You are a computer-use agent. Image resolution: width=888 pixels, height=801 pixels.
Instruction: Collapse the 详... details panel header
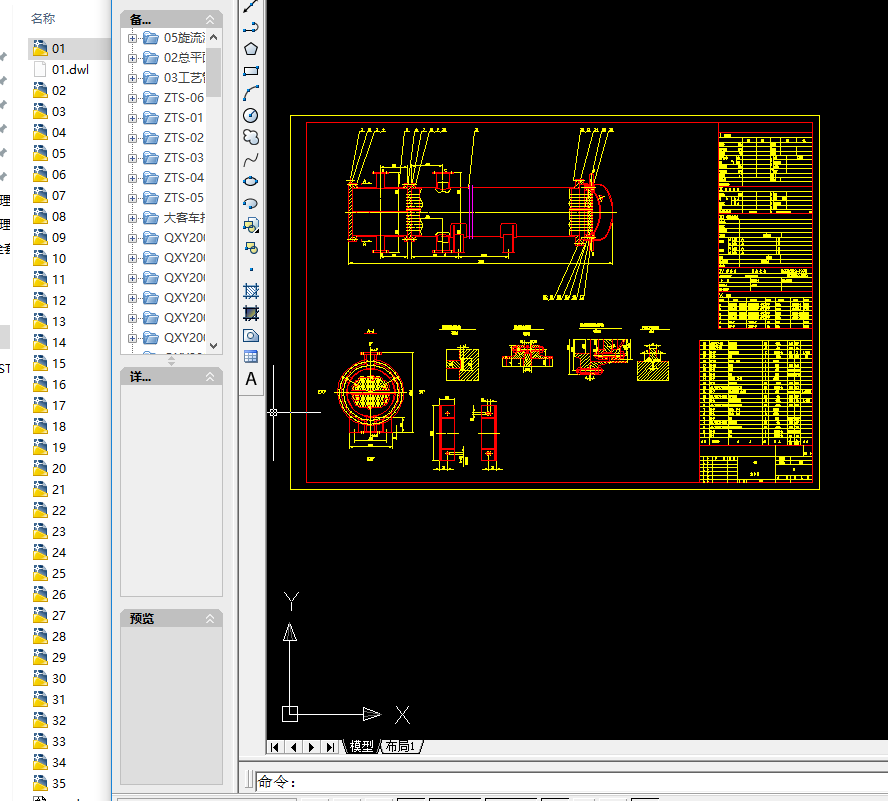pos(210,377)
